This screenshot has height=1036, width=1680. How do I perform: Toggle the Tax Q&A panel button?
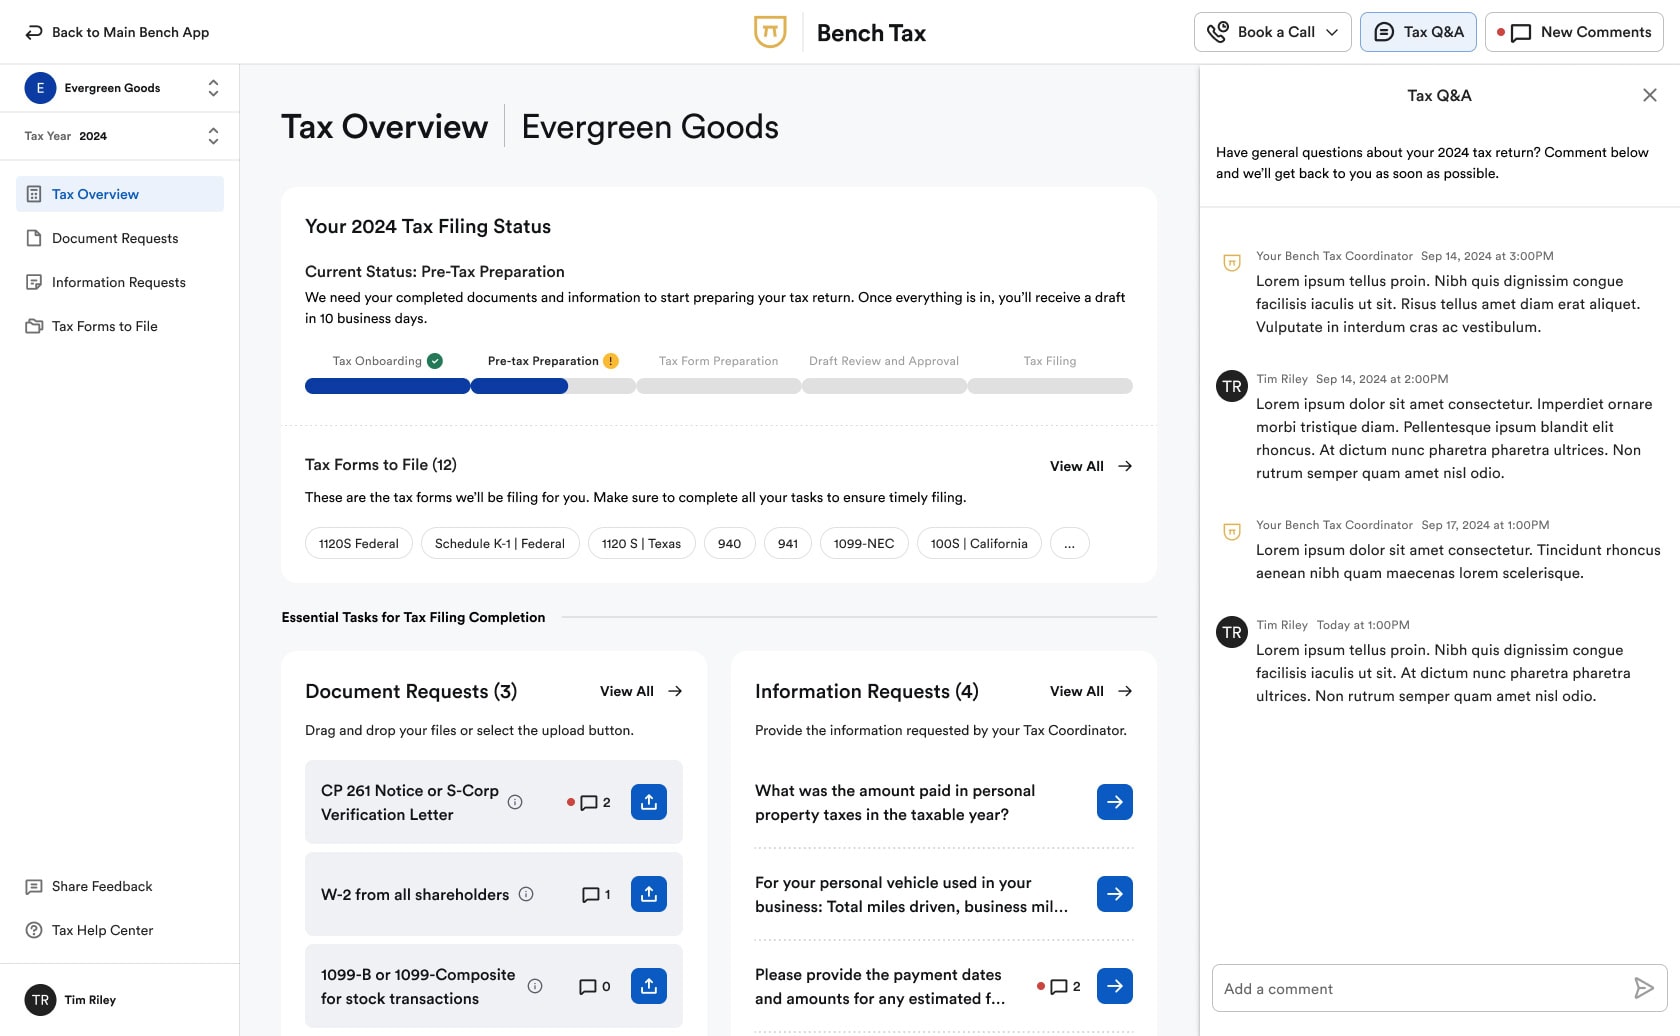click(1418, 32)
